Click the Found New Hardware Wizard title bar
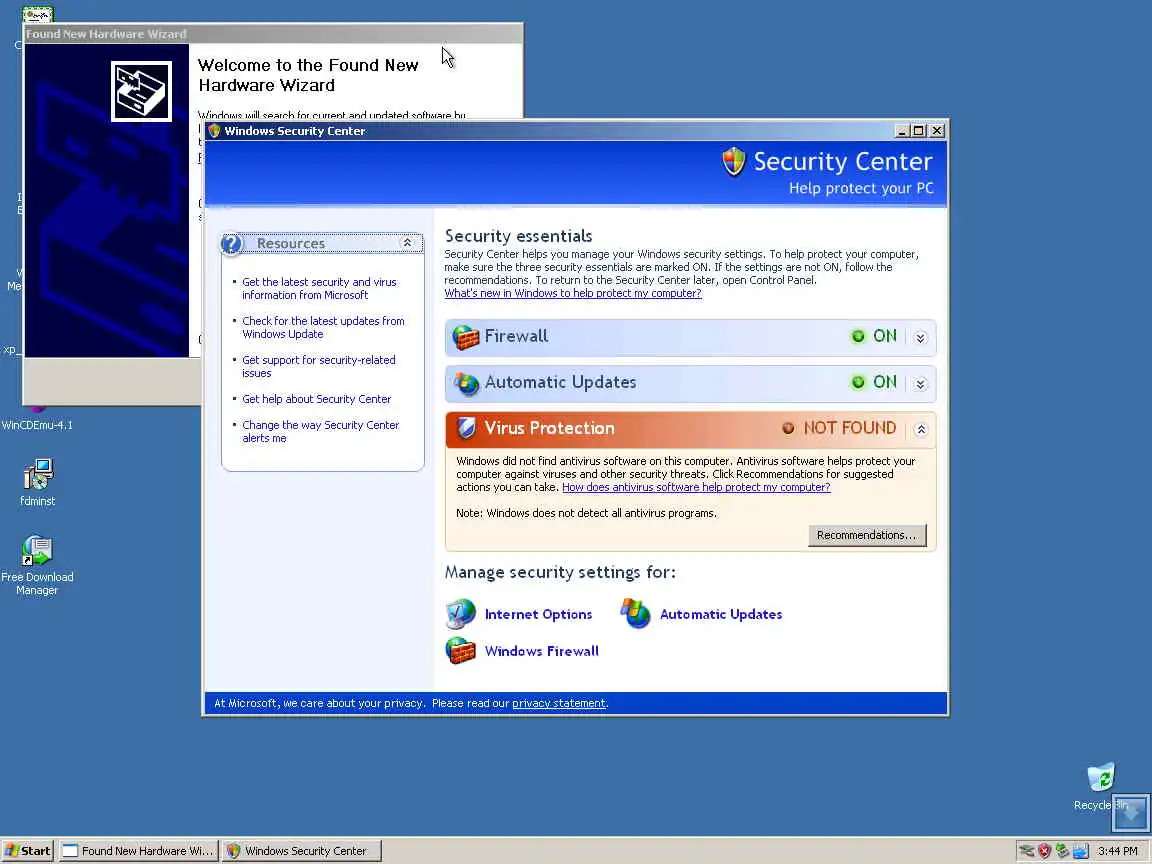The image size is (1152, 864). point(273,34)
